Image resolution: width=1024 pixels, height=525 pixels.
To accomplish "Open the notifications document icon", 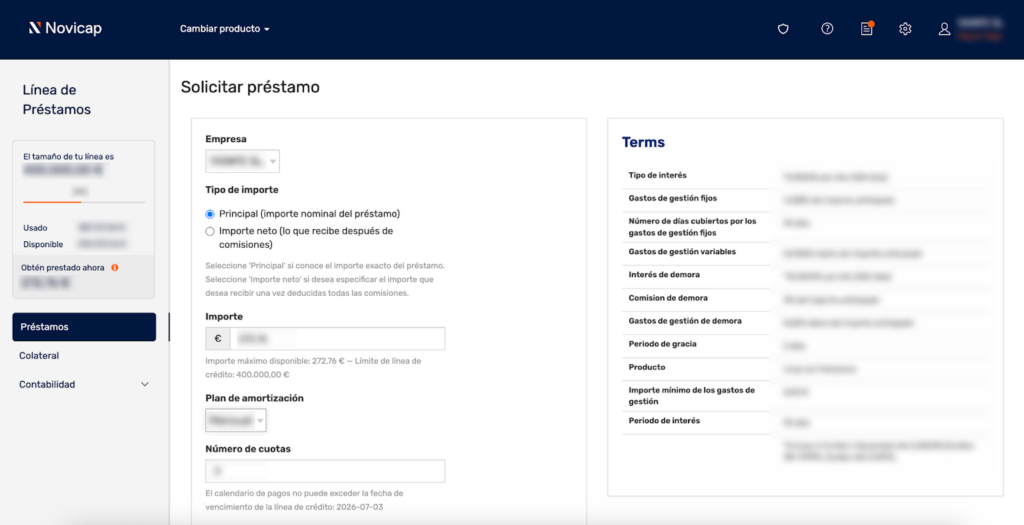I will (867, 29).
